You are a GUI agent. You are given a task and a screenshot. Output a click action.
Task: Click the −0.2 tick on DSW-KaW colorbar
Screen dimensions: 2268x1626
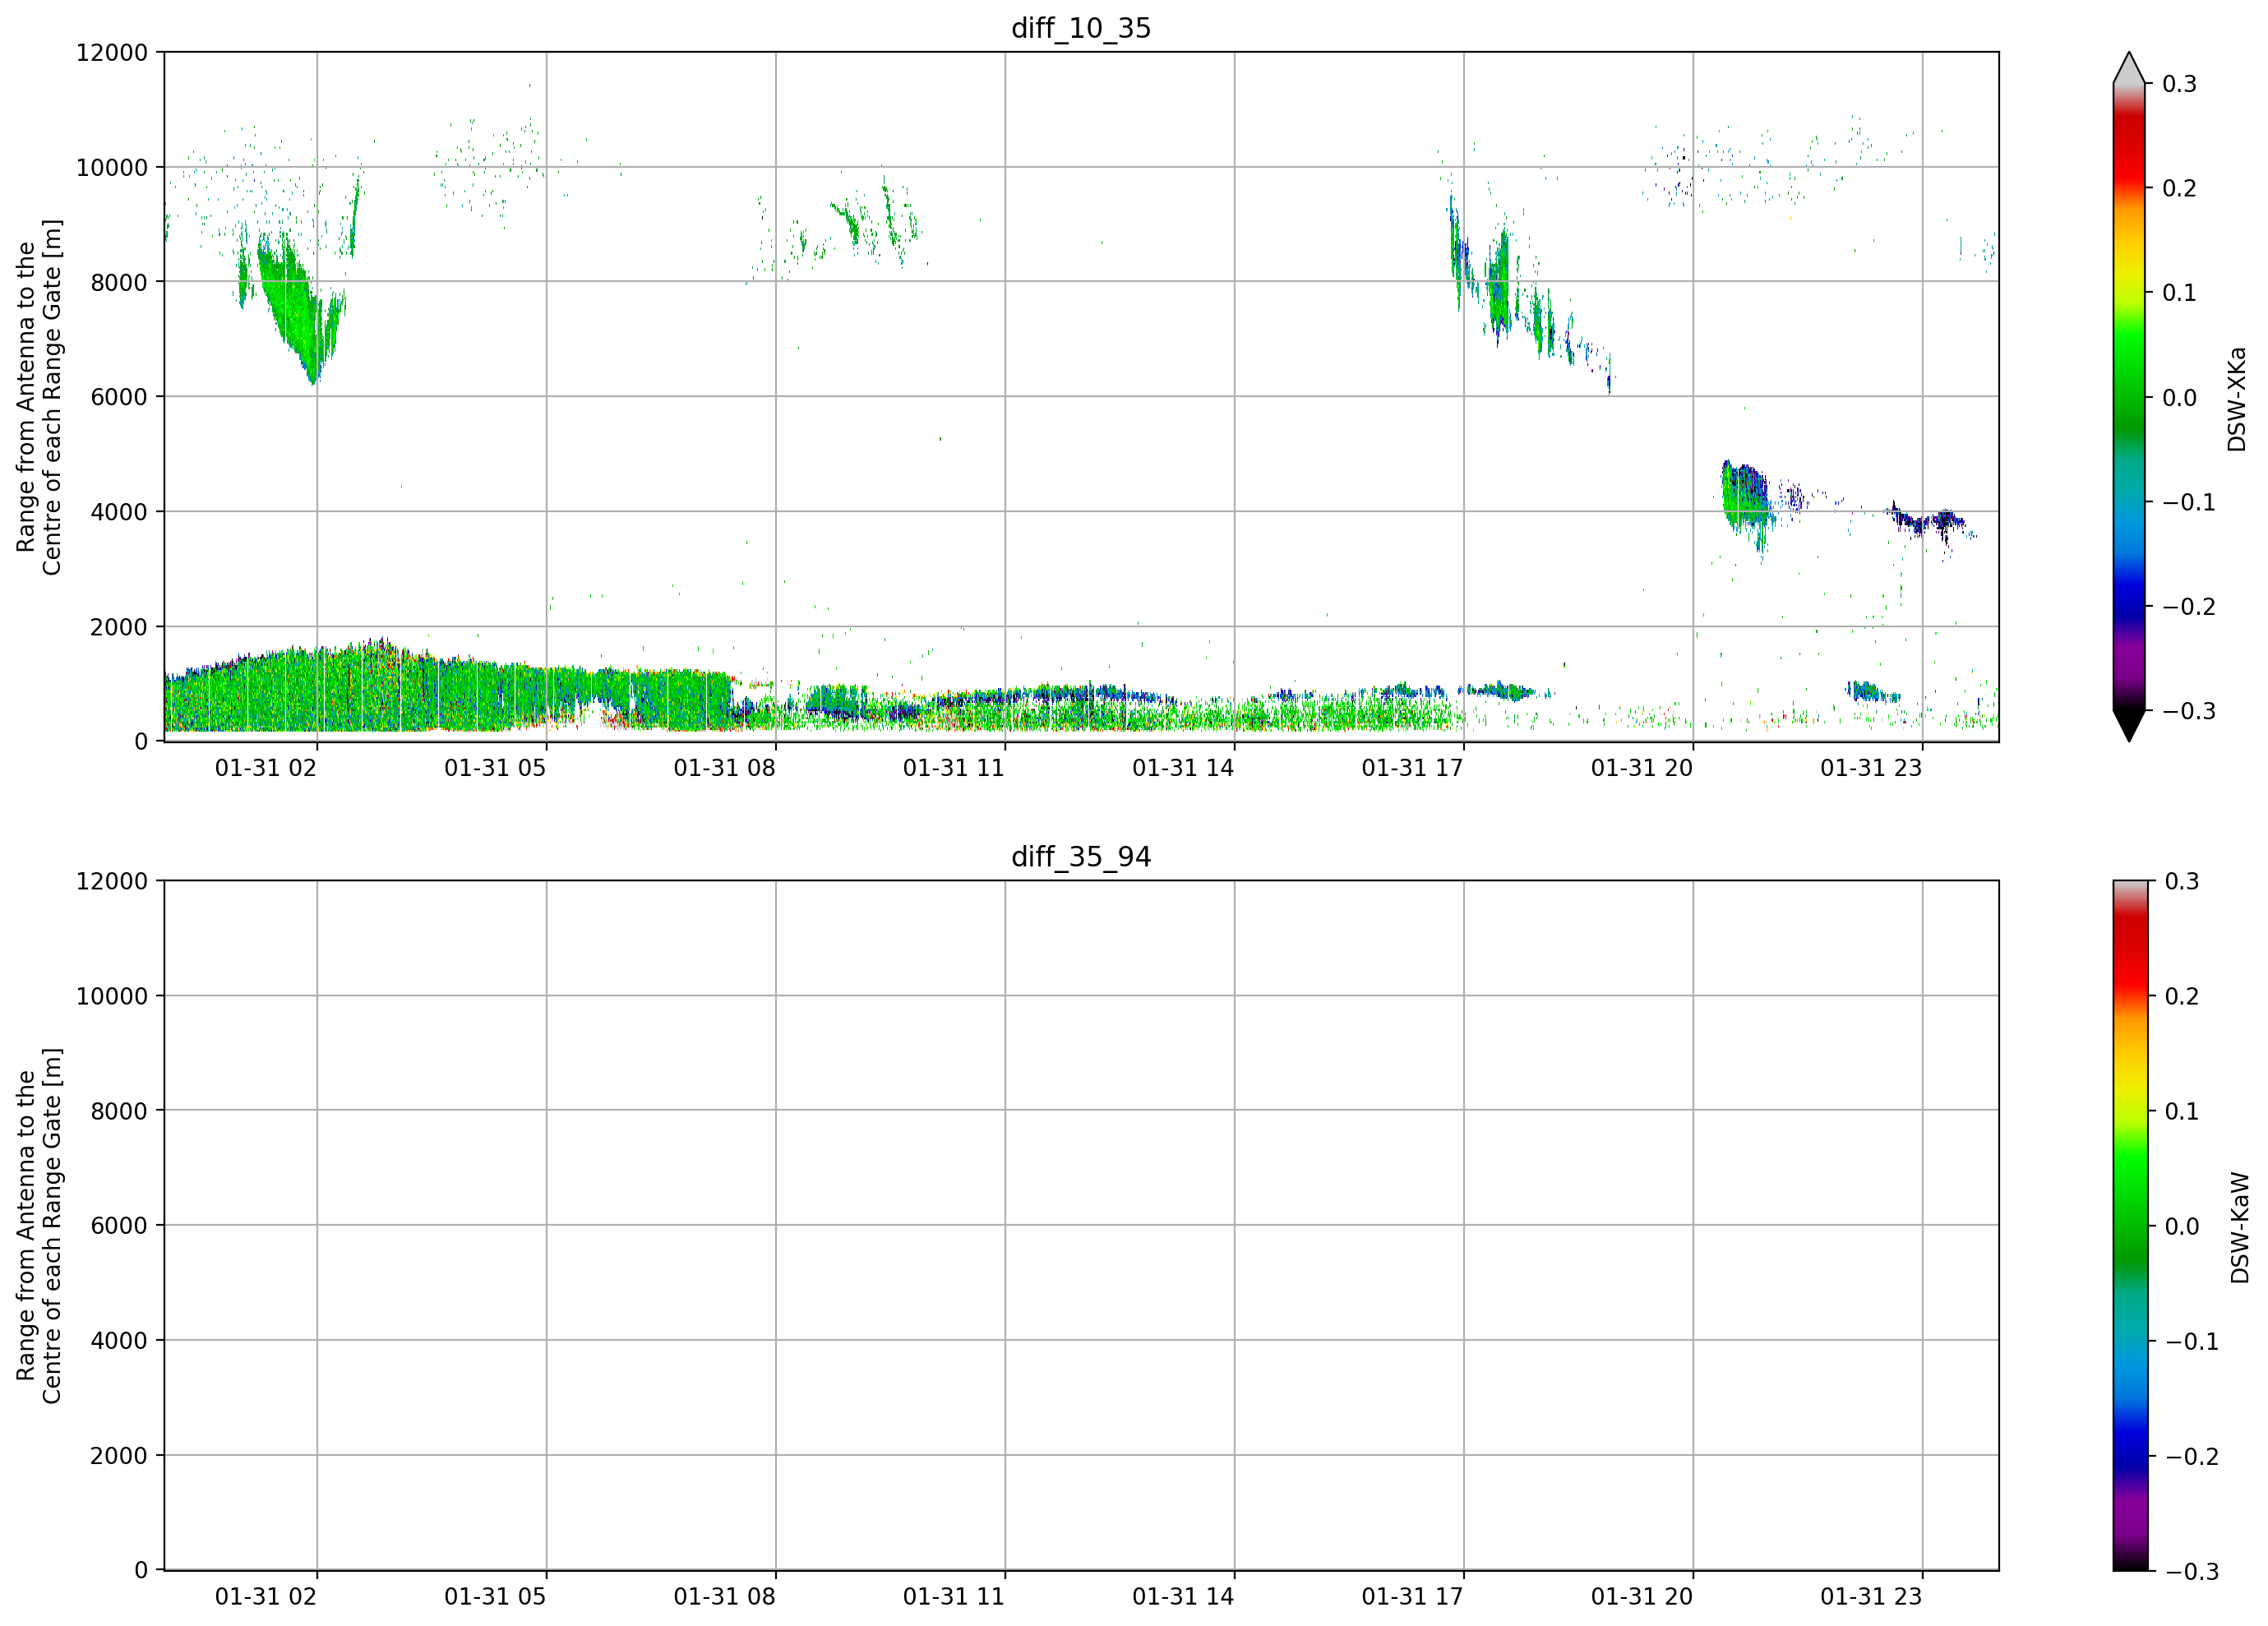[2191, 1457]
